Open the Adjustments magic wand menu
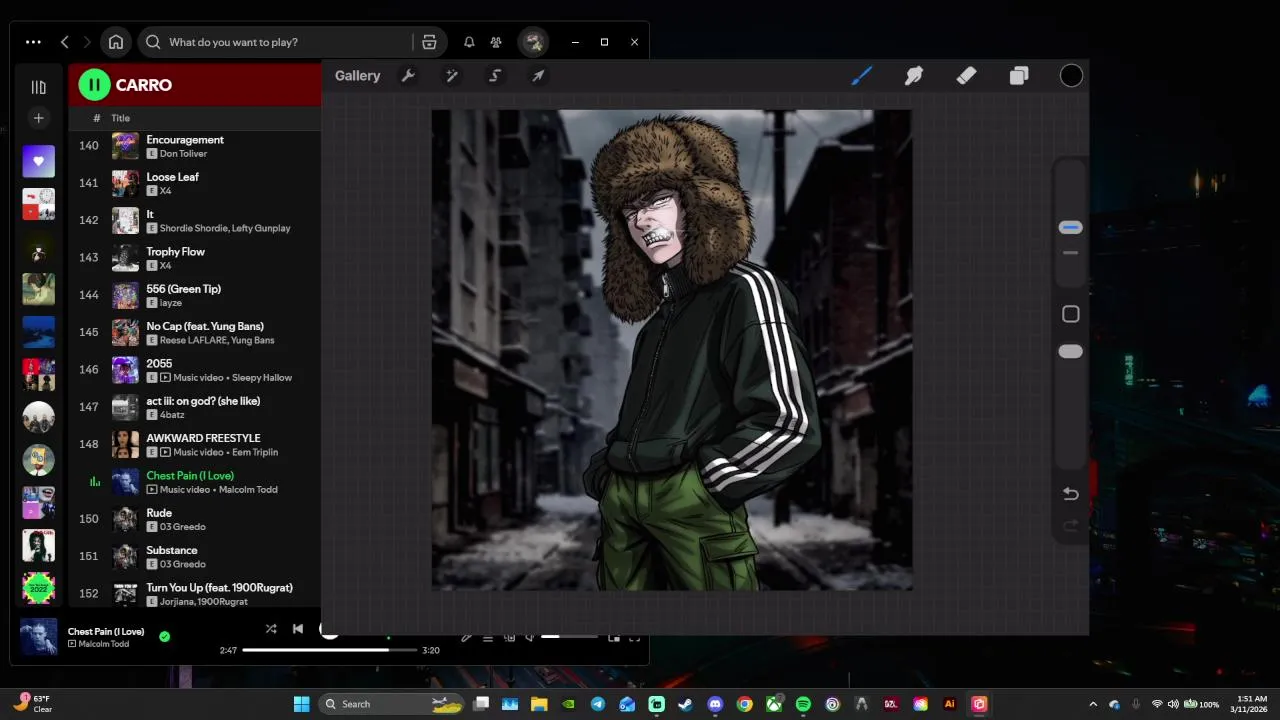The image size is (1280, 720). 452,76
